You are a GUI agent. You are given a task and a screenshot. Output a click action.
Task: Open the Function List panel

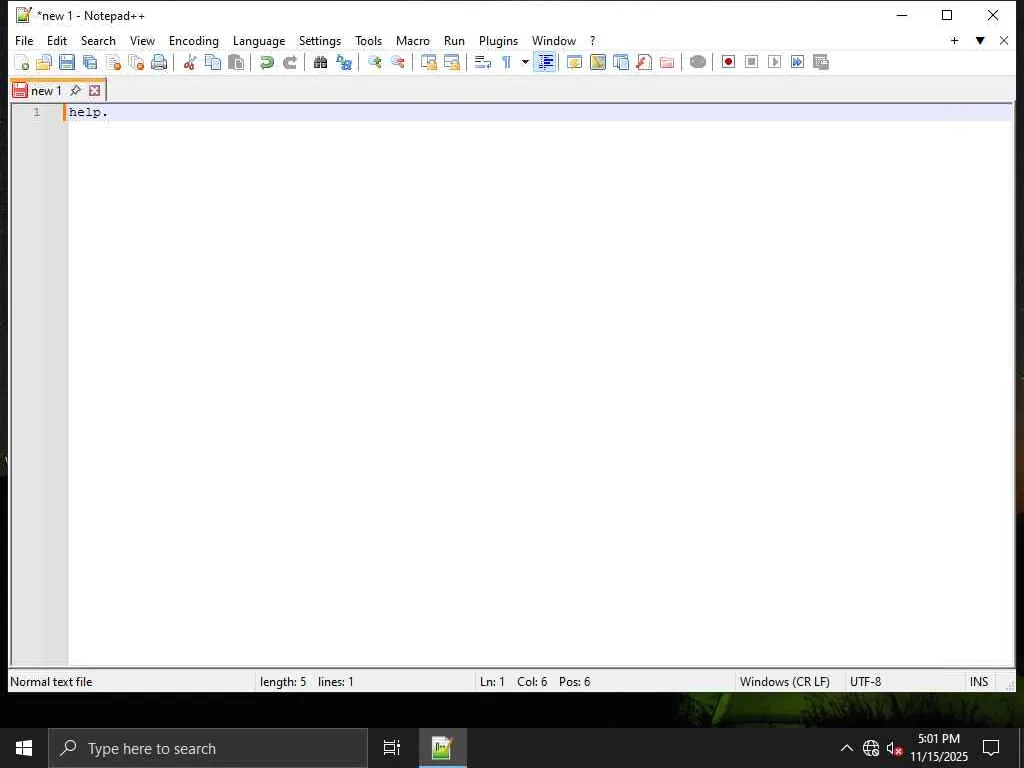point(644,63)
